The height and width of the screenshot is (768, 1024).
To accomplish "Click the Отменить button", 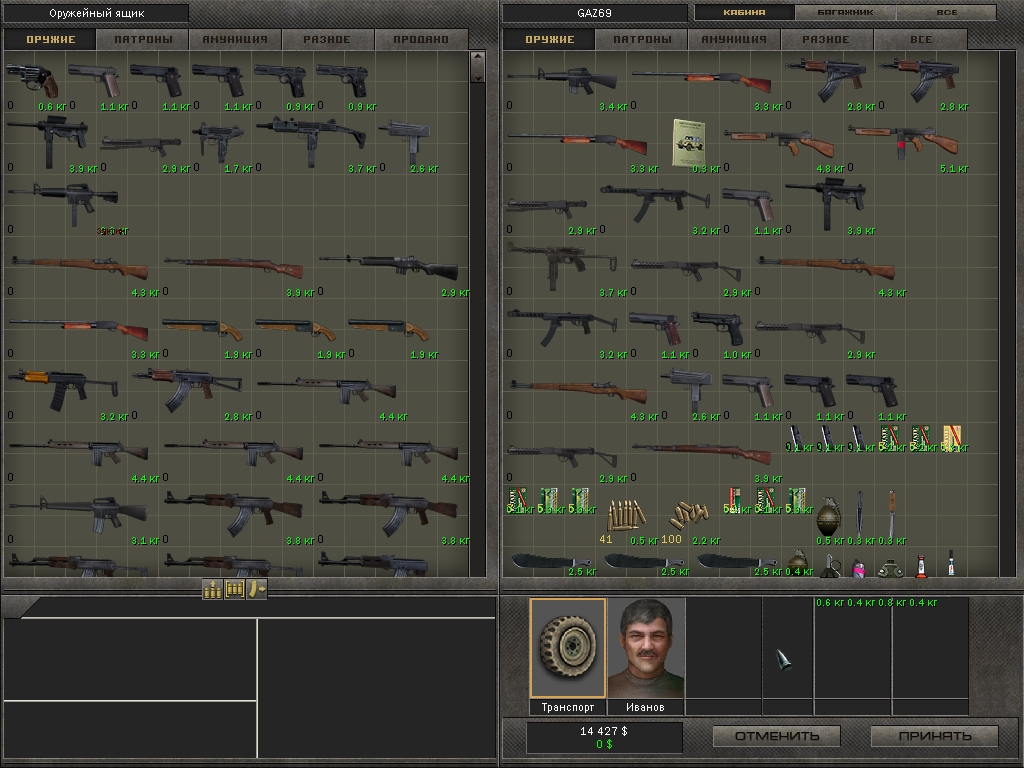I will [775, 735].
